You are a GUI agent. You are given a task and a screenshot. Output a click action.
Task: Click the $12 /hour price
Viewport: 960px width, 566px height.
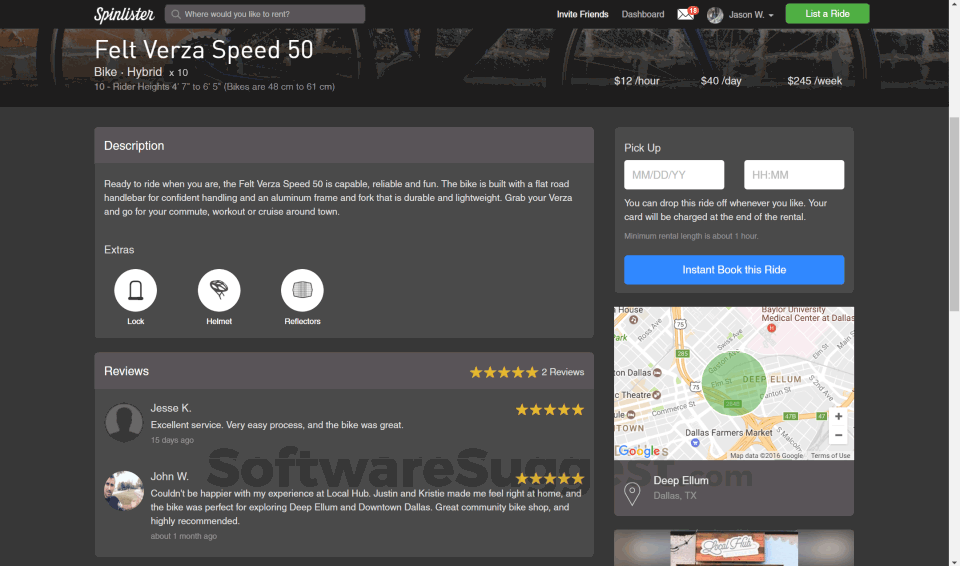coord(637,81)
